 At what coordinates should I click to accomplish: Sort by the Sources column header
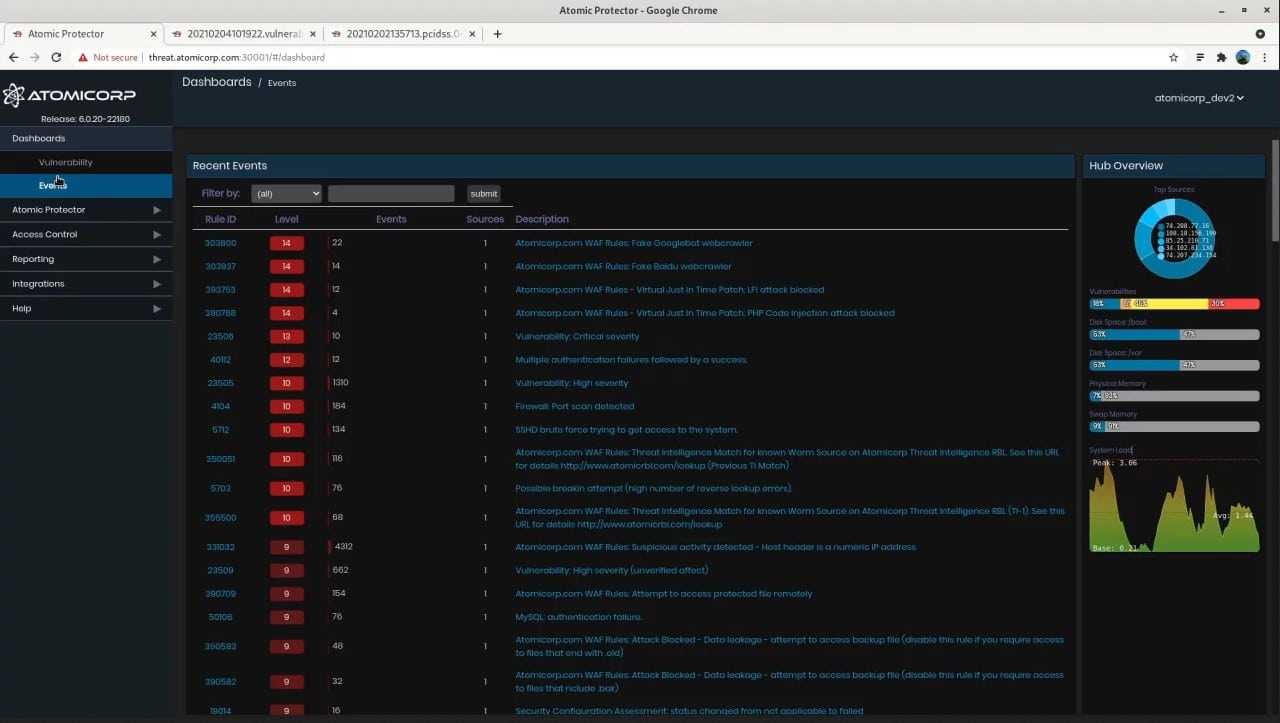485,219
